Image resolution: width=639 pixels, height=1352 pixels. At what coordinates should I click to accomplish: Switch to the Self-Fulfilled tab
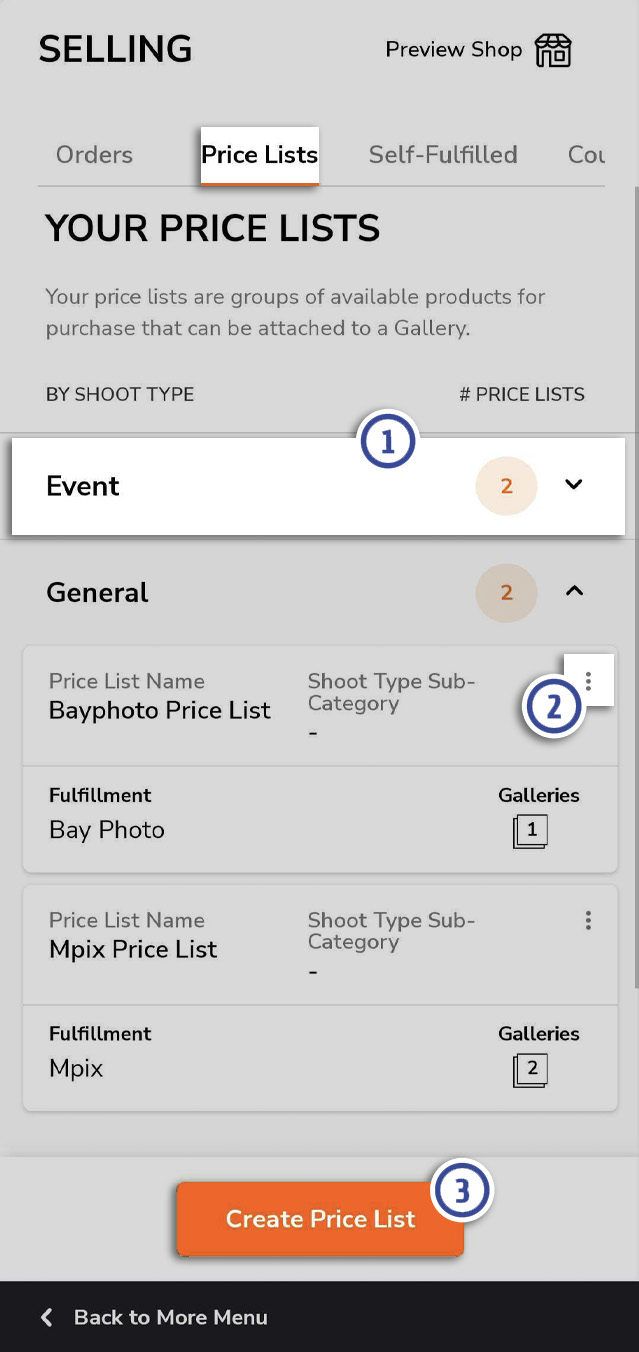tap(443, 155)
